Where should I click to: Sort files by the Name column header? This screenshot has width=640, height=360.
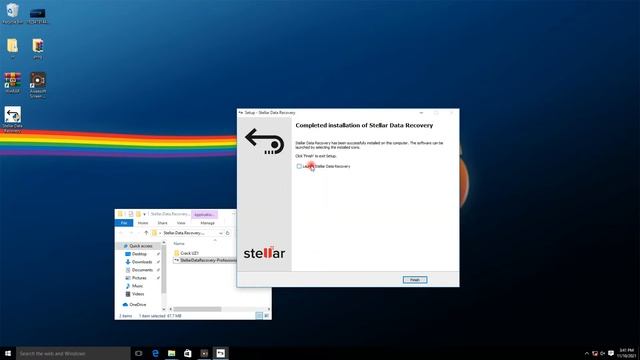179,244
